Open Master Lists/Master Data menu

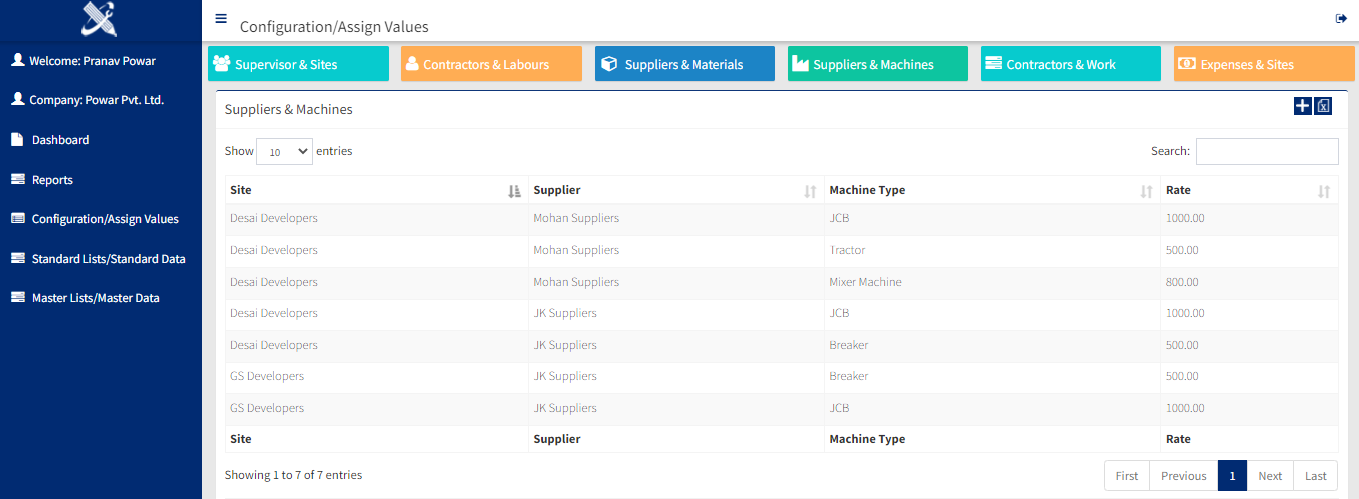coord(95,298)
